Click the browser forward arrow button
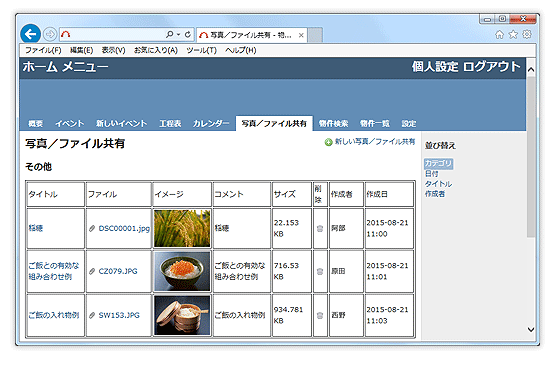 (50, 35)
